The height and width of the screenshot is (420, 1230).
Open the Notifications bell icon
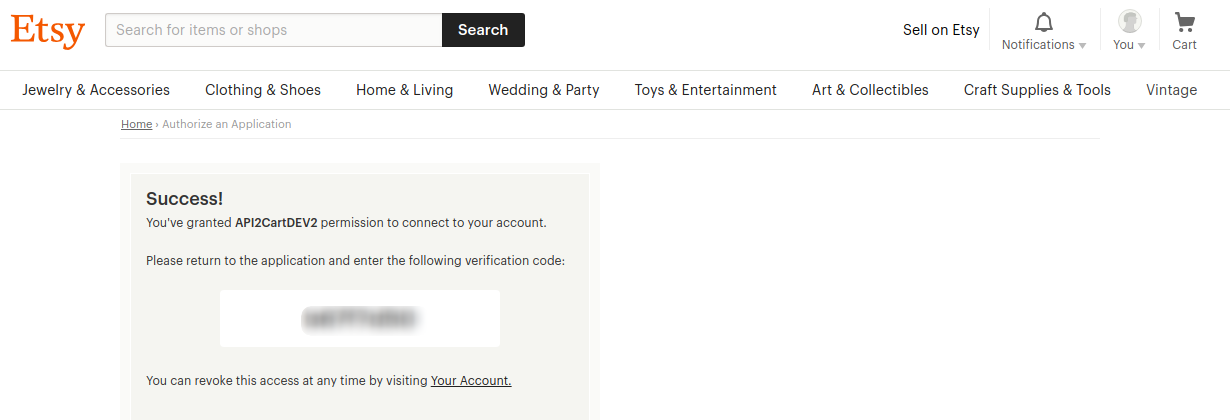click(x=1044, y=22)
